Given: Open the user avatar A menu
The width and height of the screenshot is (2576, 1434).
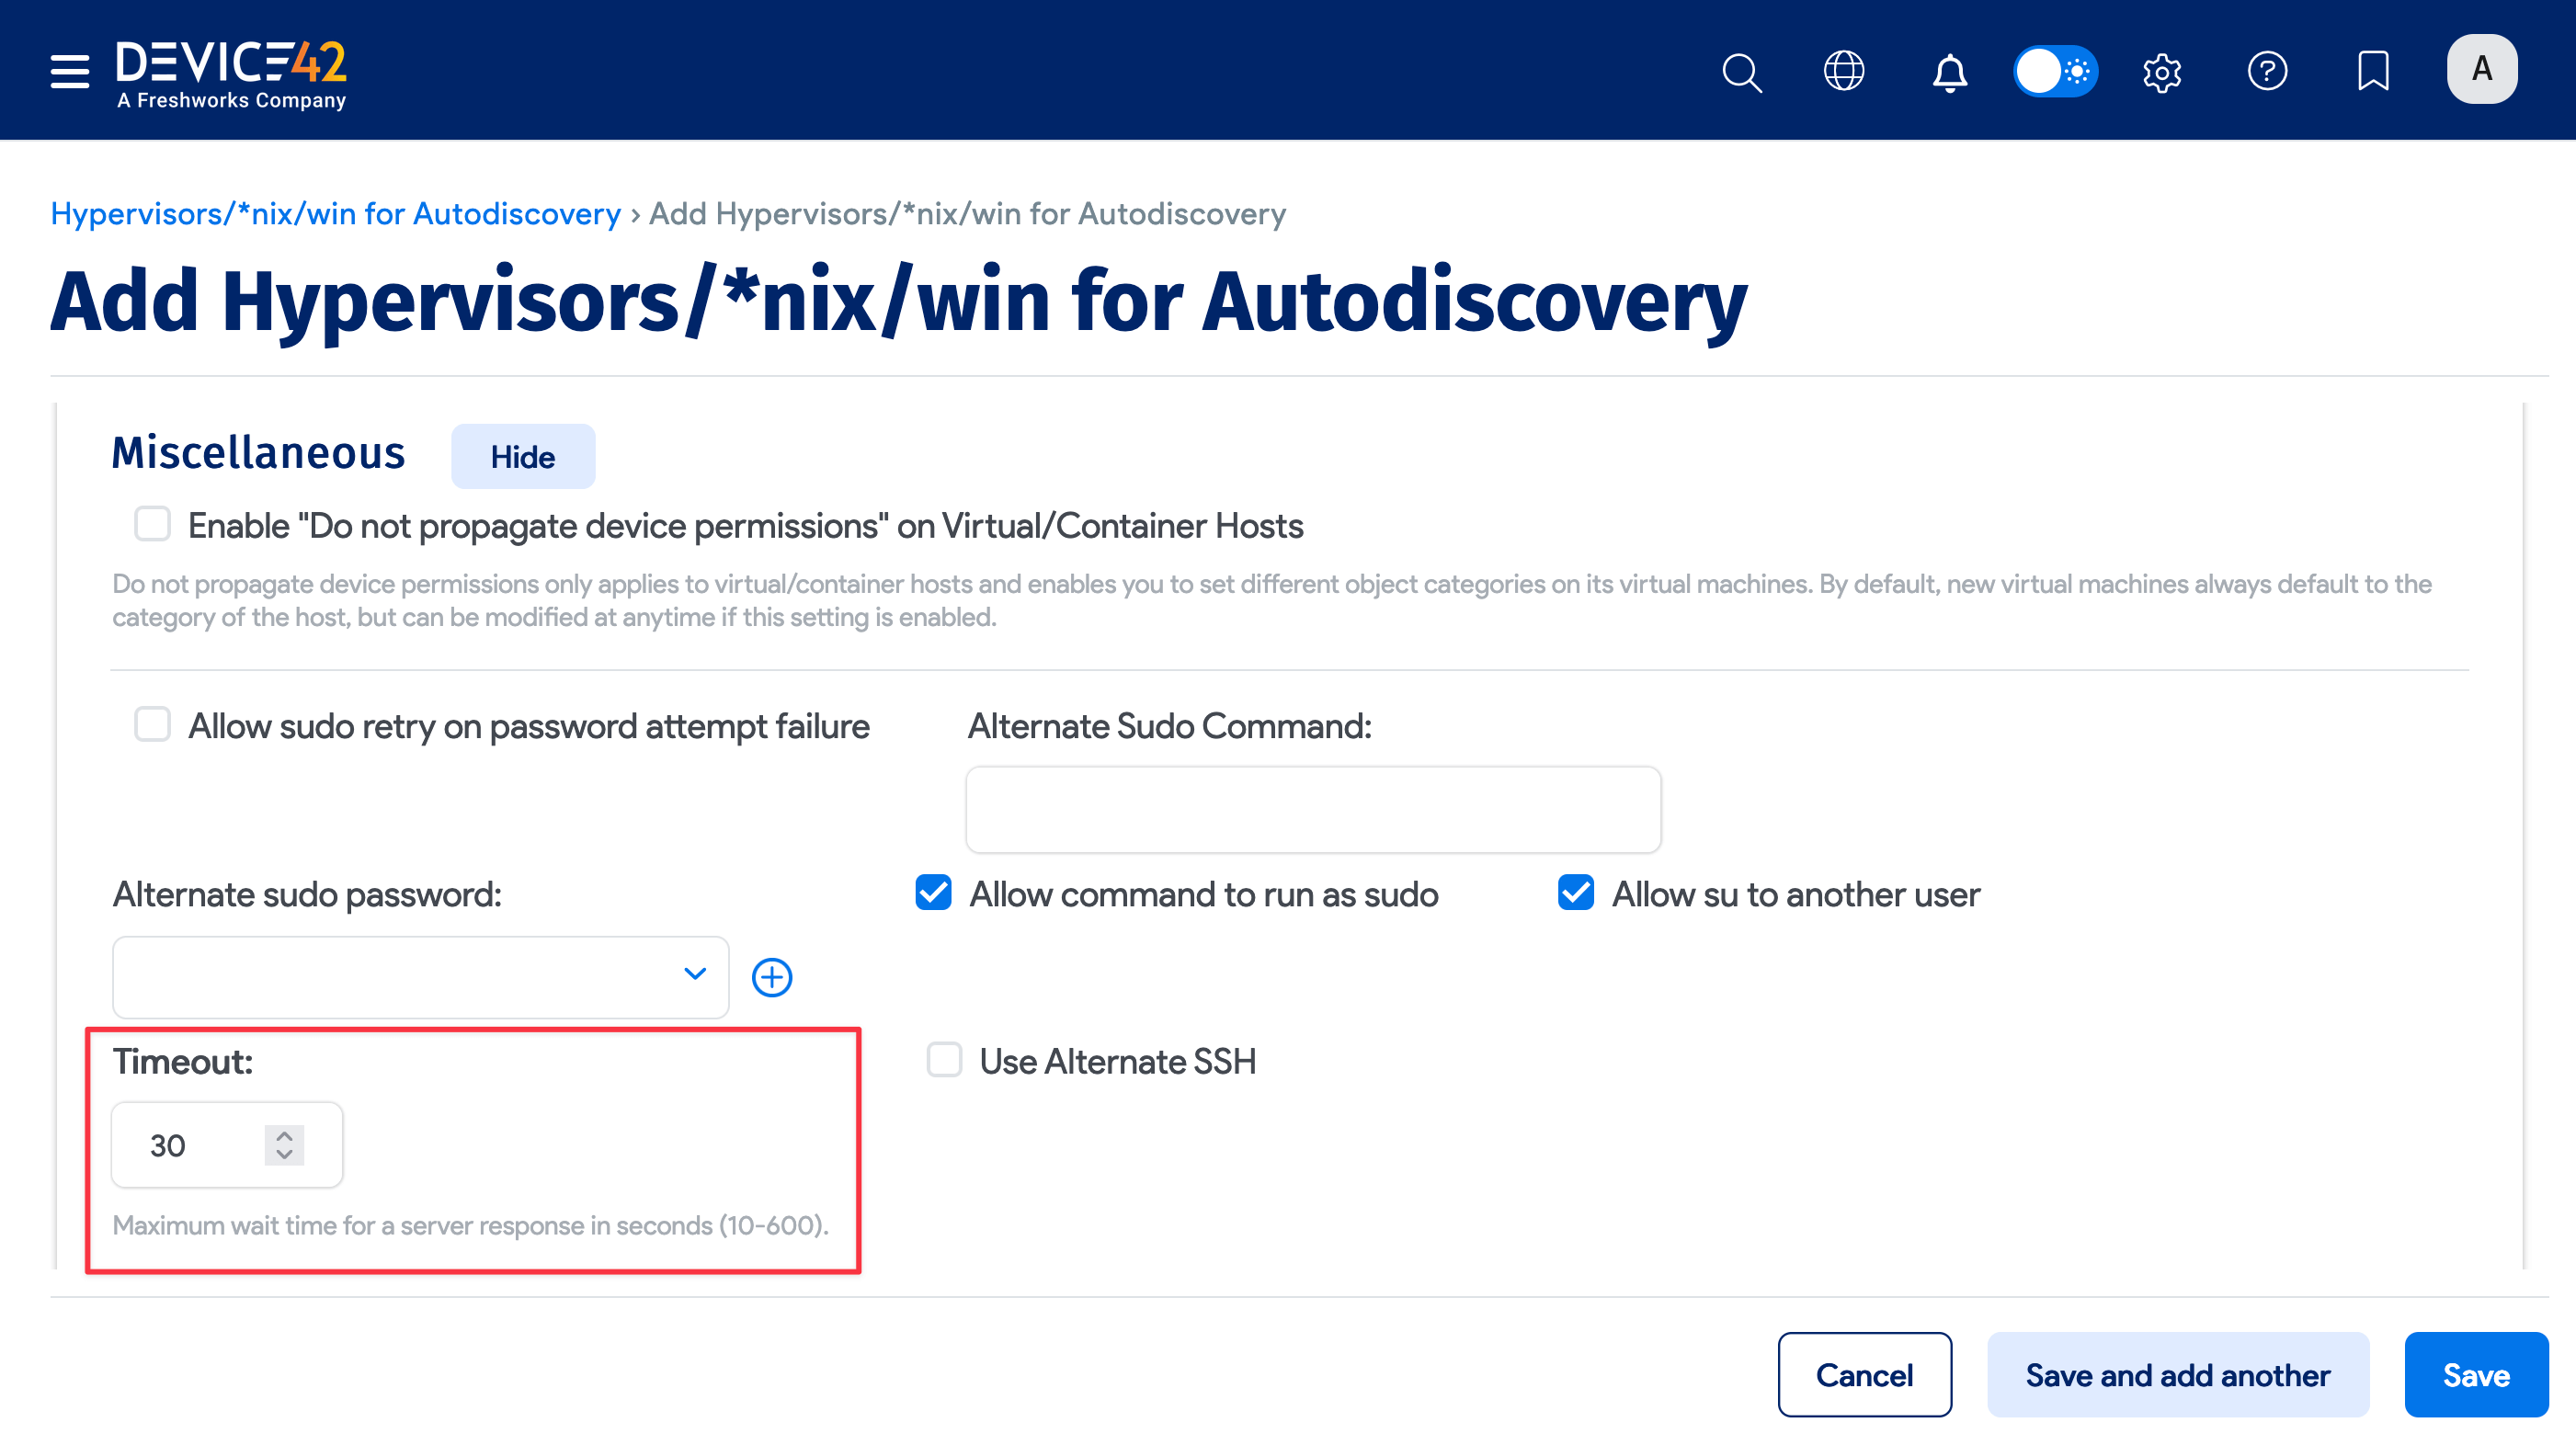Looking at the screenshot, I should tap(2481, 70).
